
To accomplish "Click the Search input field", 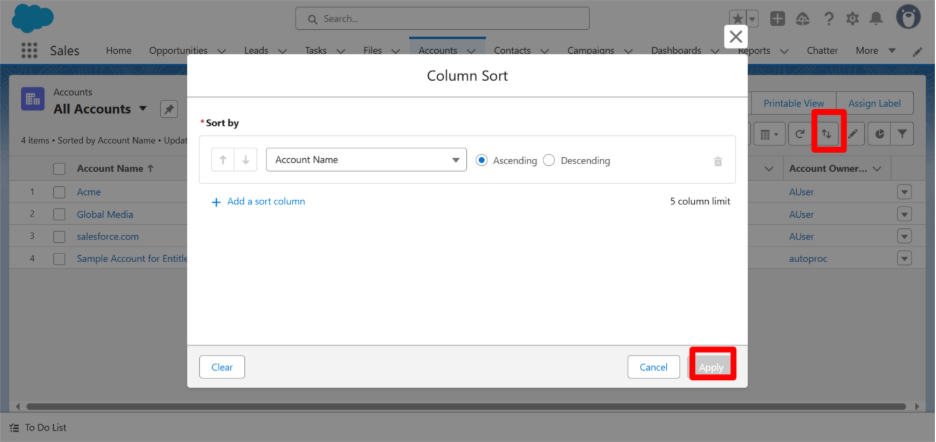I will [x=442, y=19].
